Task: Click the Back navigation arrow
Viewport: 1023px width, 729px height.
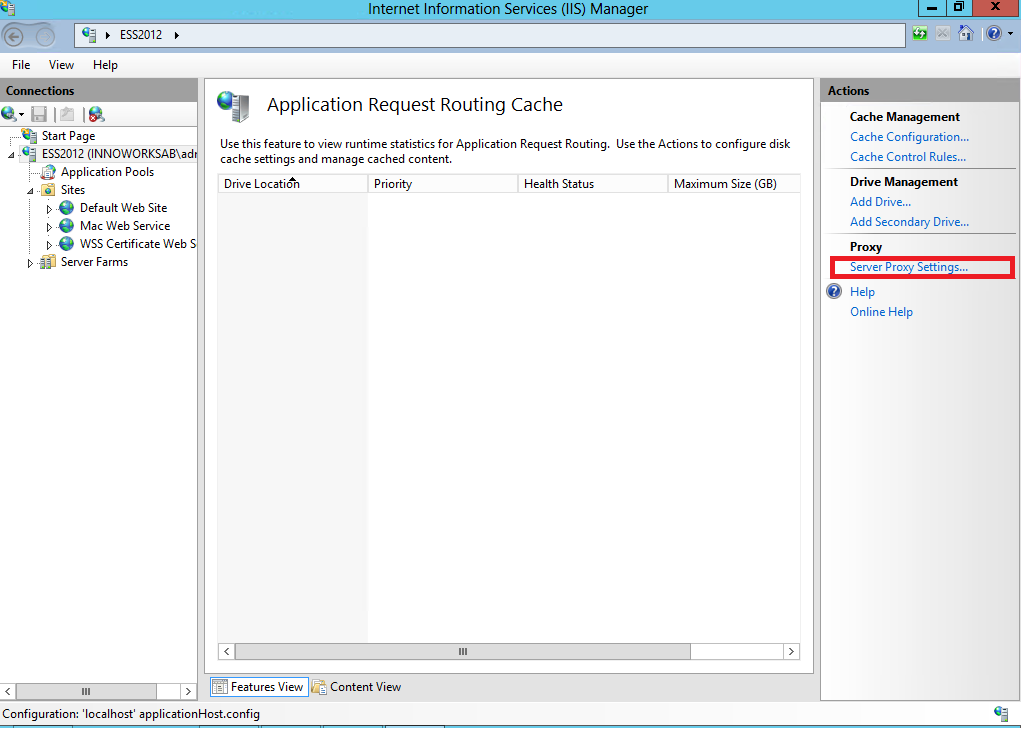Action: [x=14, y=36]
